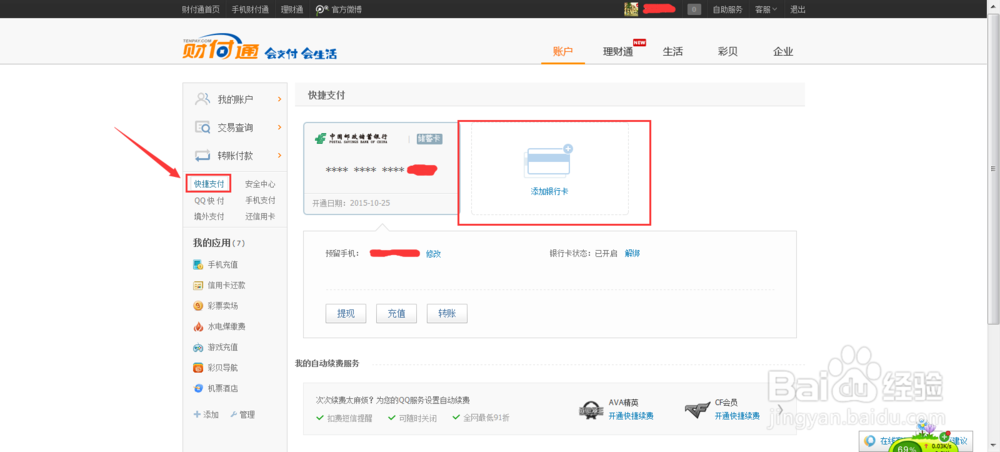Click the 官方微博 Weibo icon
Image resolution: width=1000 pixels, height=452 pixels.
point(322,10)
